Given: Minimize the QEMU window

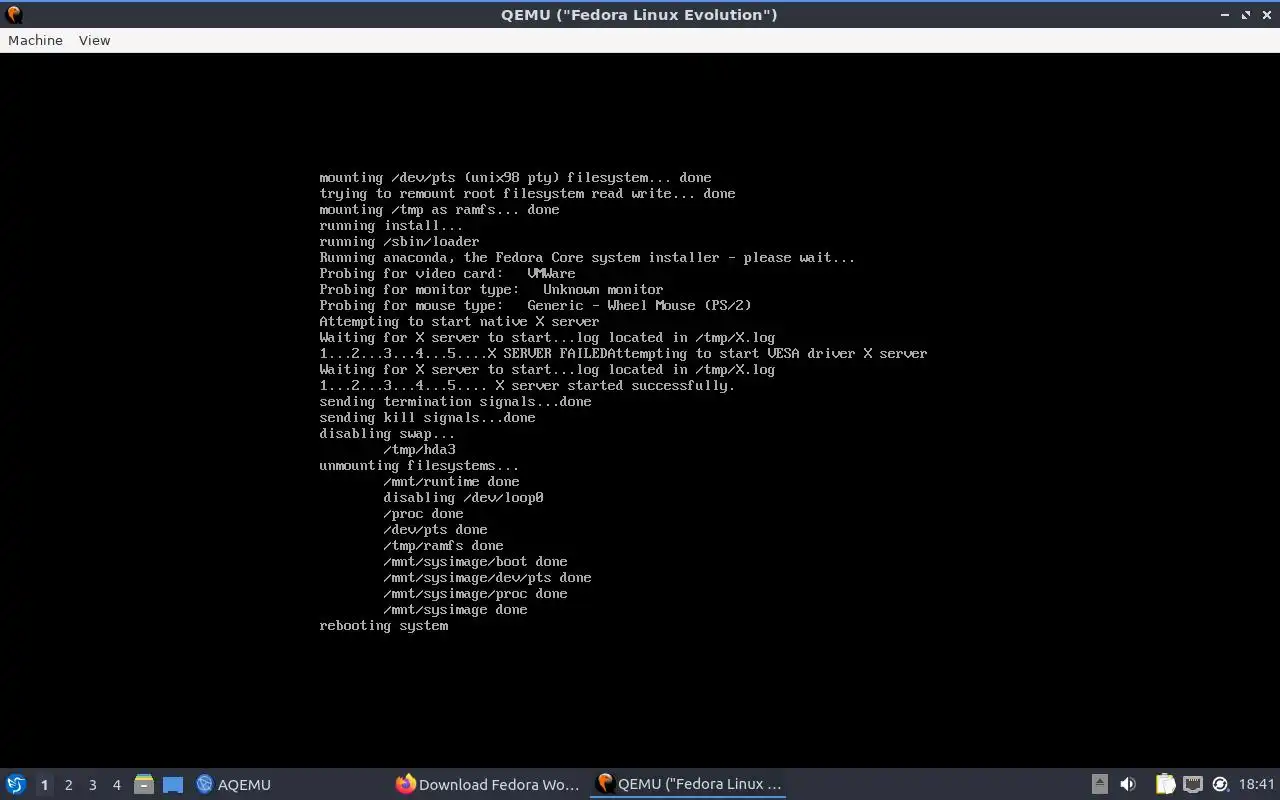Looking at the screenshot, I should point(1225,15).
